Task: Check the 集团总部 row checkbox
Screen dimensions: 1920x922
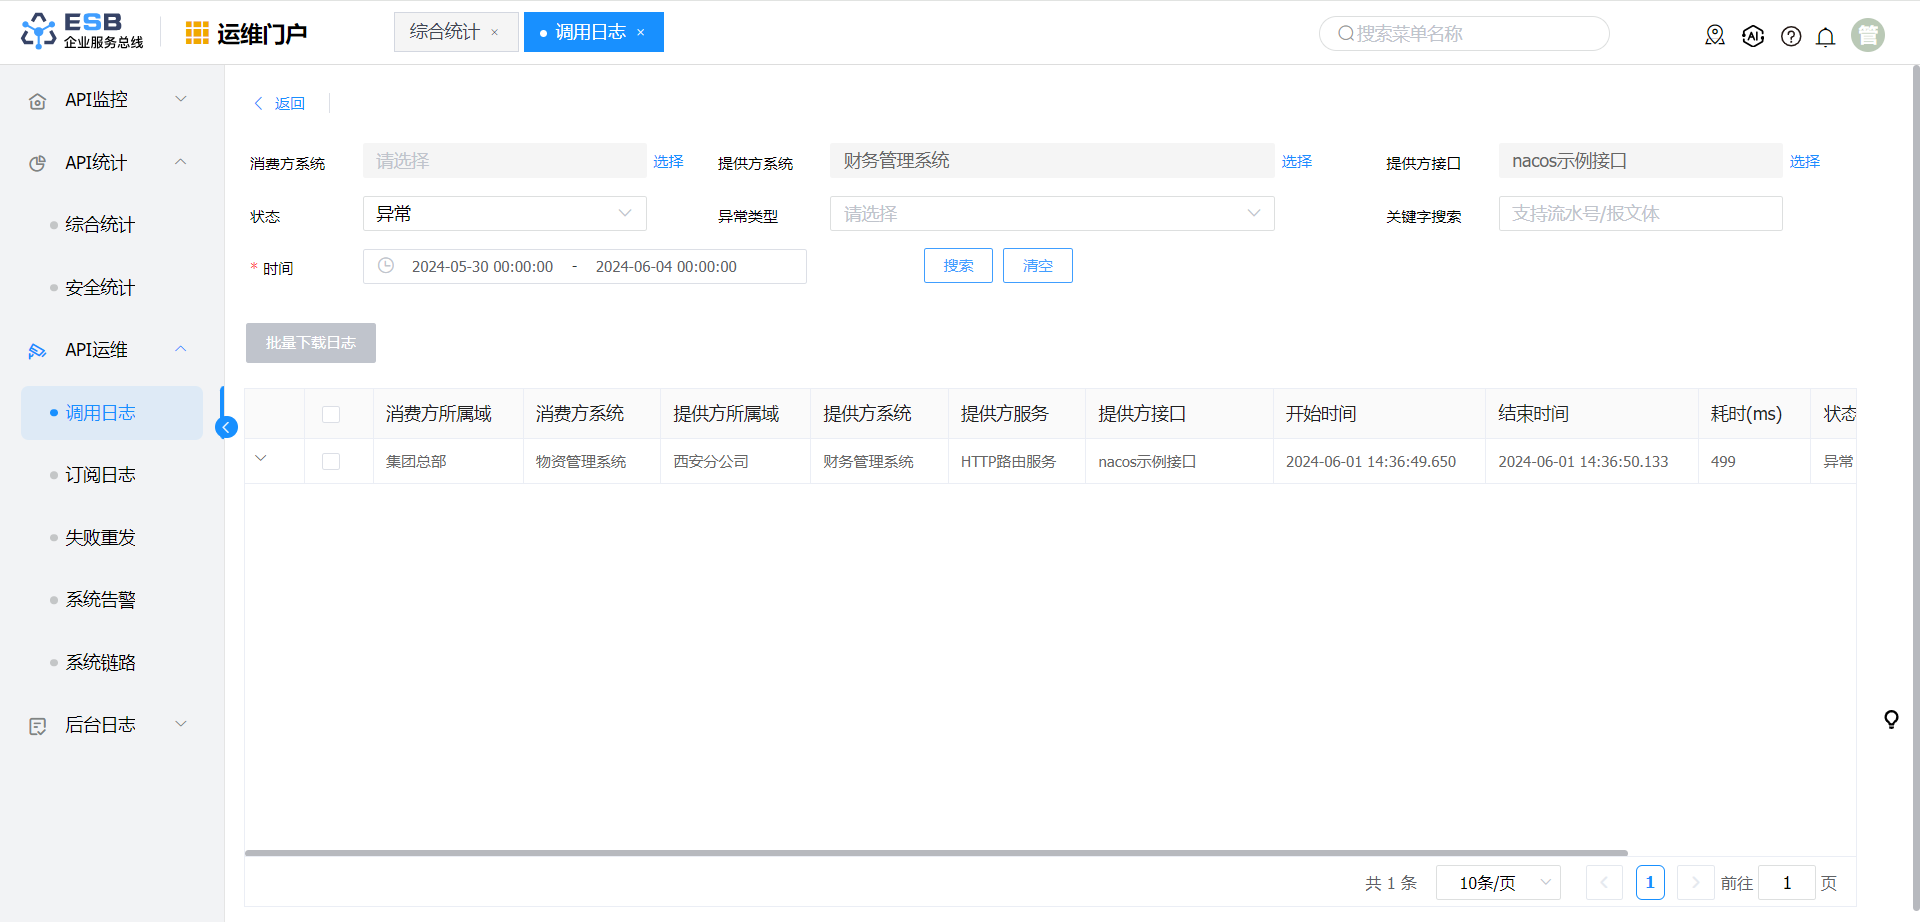Action: pyautogui.click(x=331, y=461)
